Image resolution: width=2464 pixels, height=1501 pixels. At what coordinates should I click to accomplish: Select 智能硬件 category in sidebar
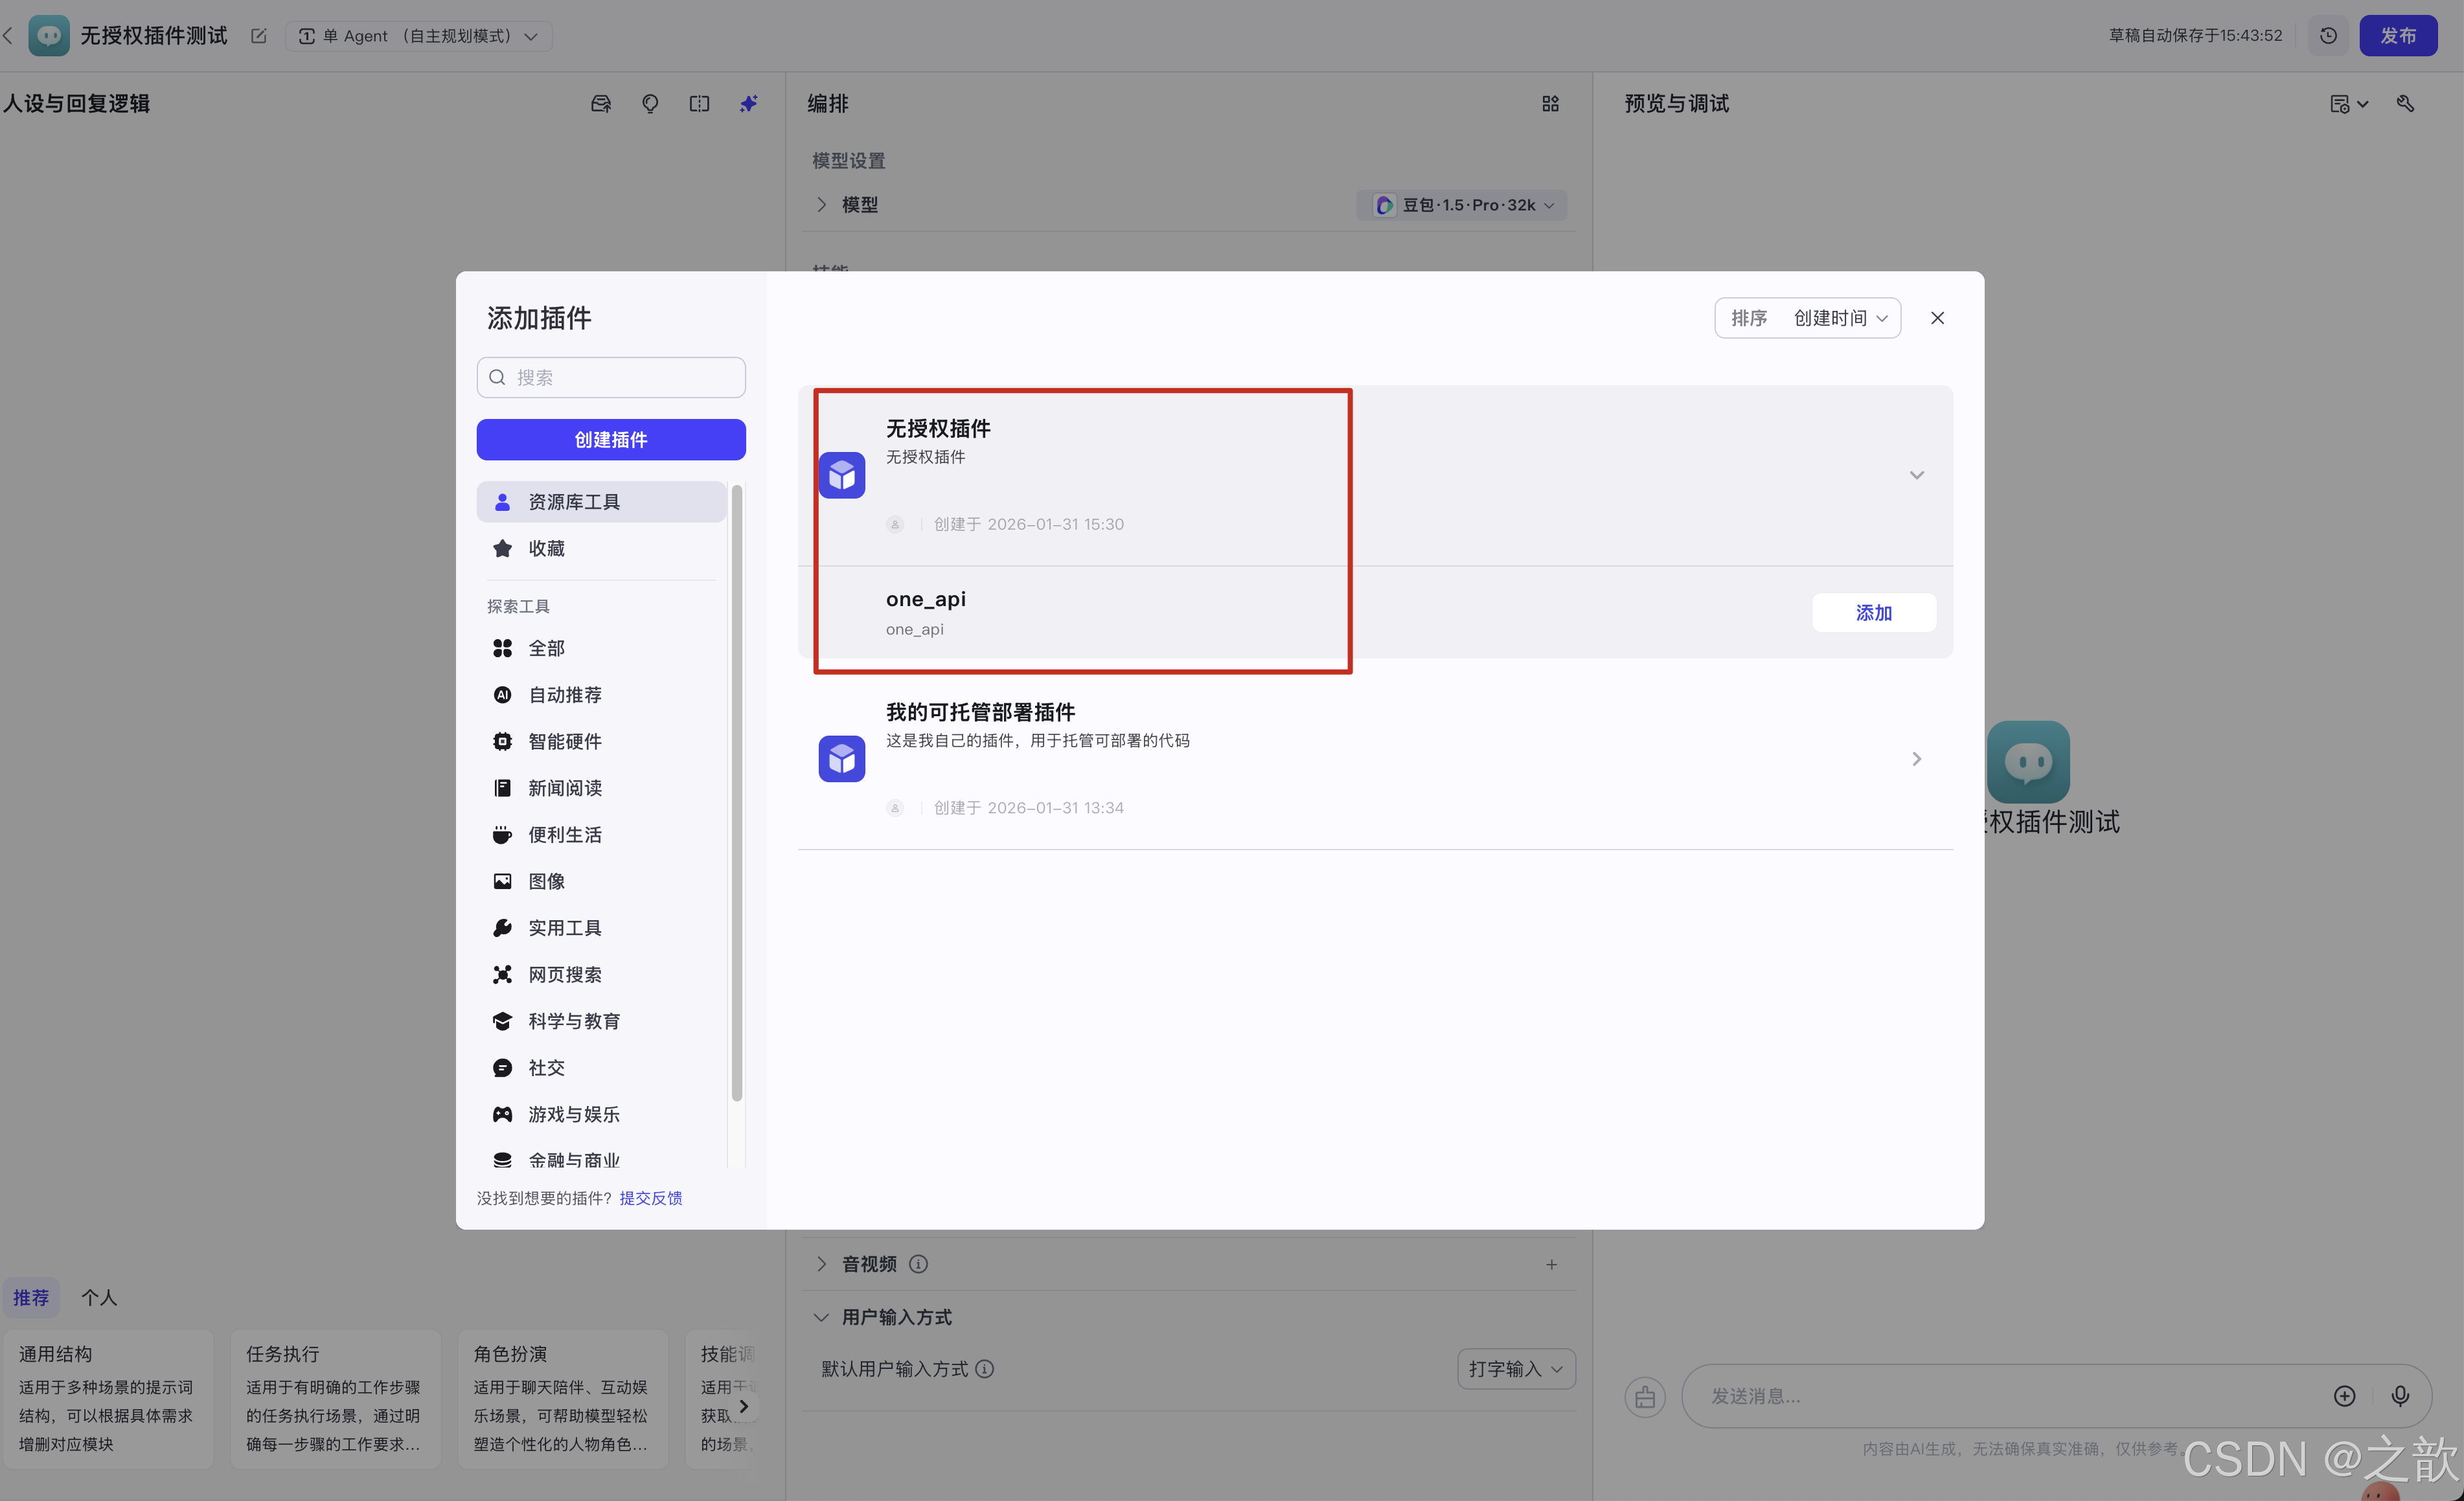click(x=564, y=741)
